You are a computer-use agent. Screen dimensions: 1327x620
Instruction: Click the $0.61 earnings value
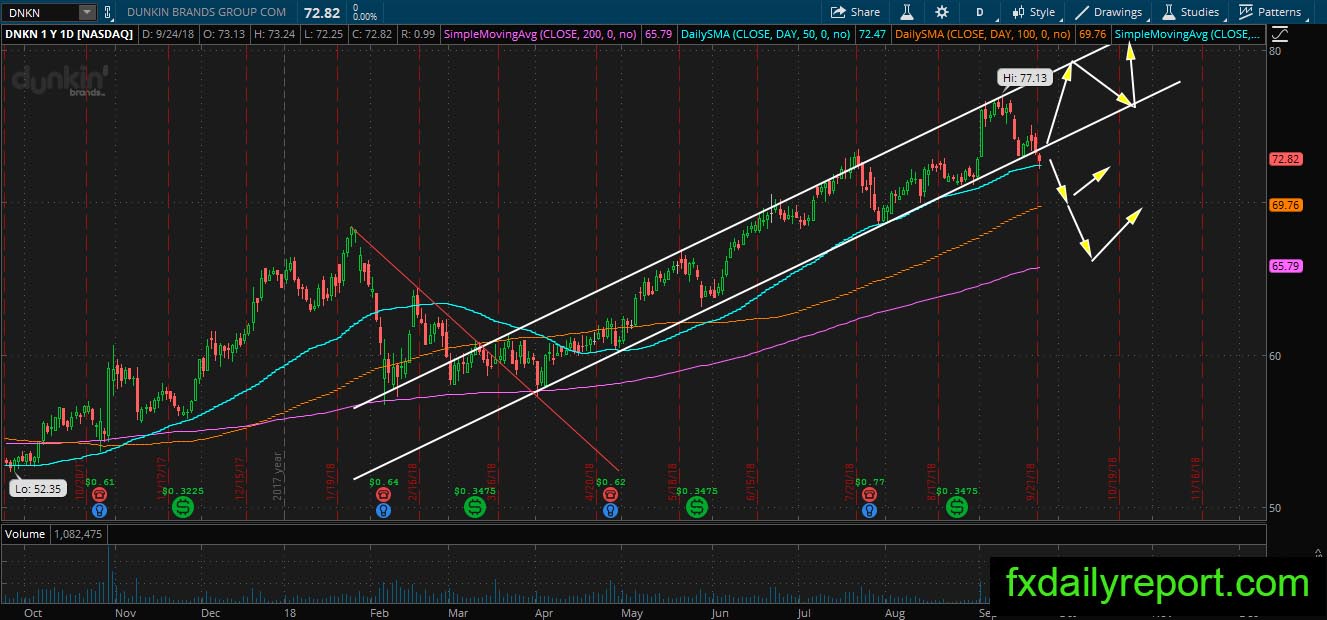[100, 481]
